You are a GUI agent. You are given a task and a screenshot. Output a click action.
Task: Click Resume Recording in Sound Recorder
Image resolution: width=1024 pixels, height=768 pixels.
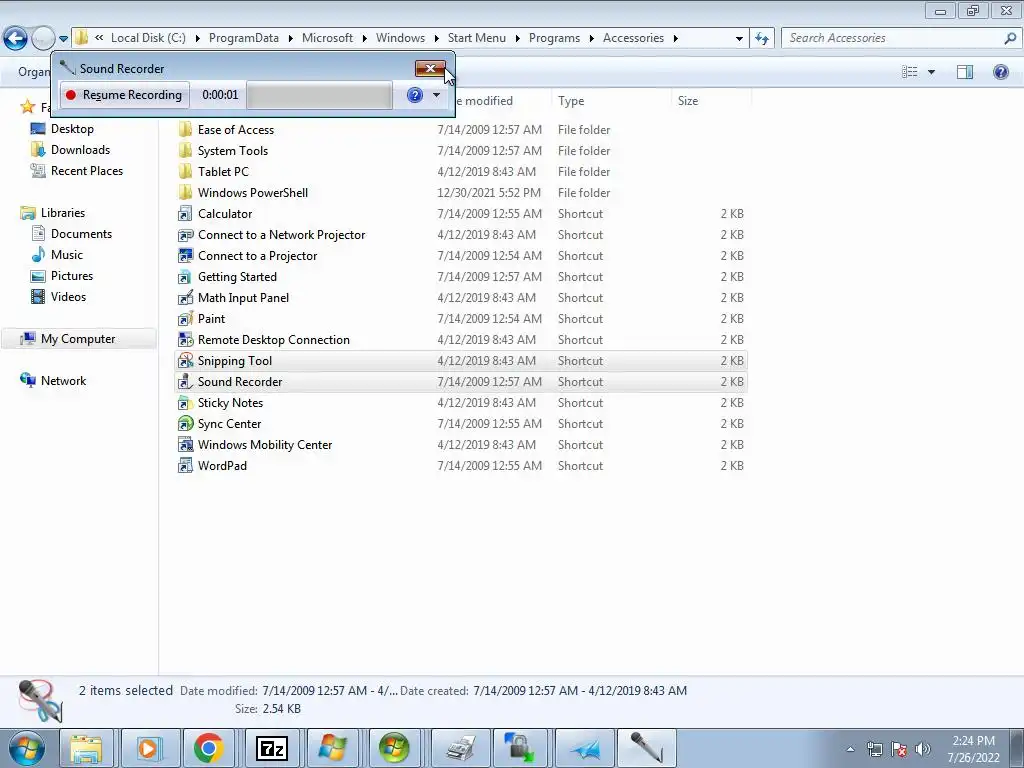(x=125, y=95)
